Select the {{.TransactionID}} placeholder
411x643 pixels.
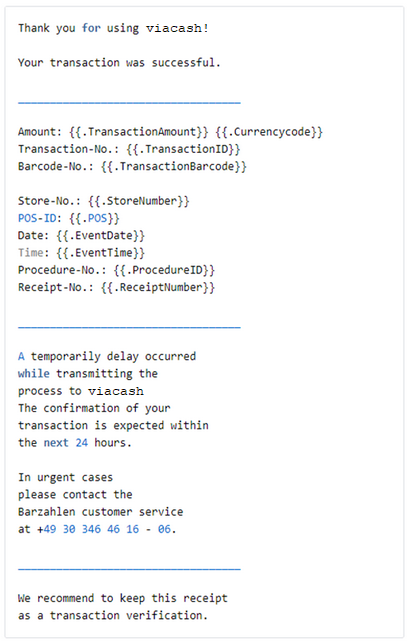pyautogui.click(x=183, y=149)
